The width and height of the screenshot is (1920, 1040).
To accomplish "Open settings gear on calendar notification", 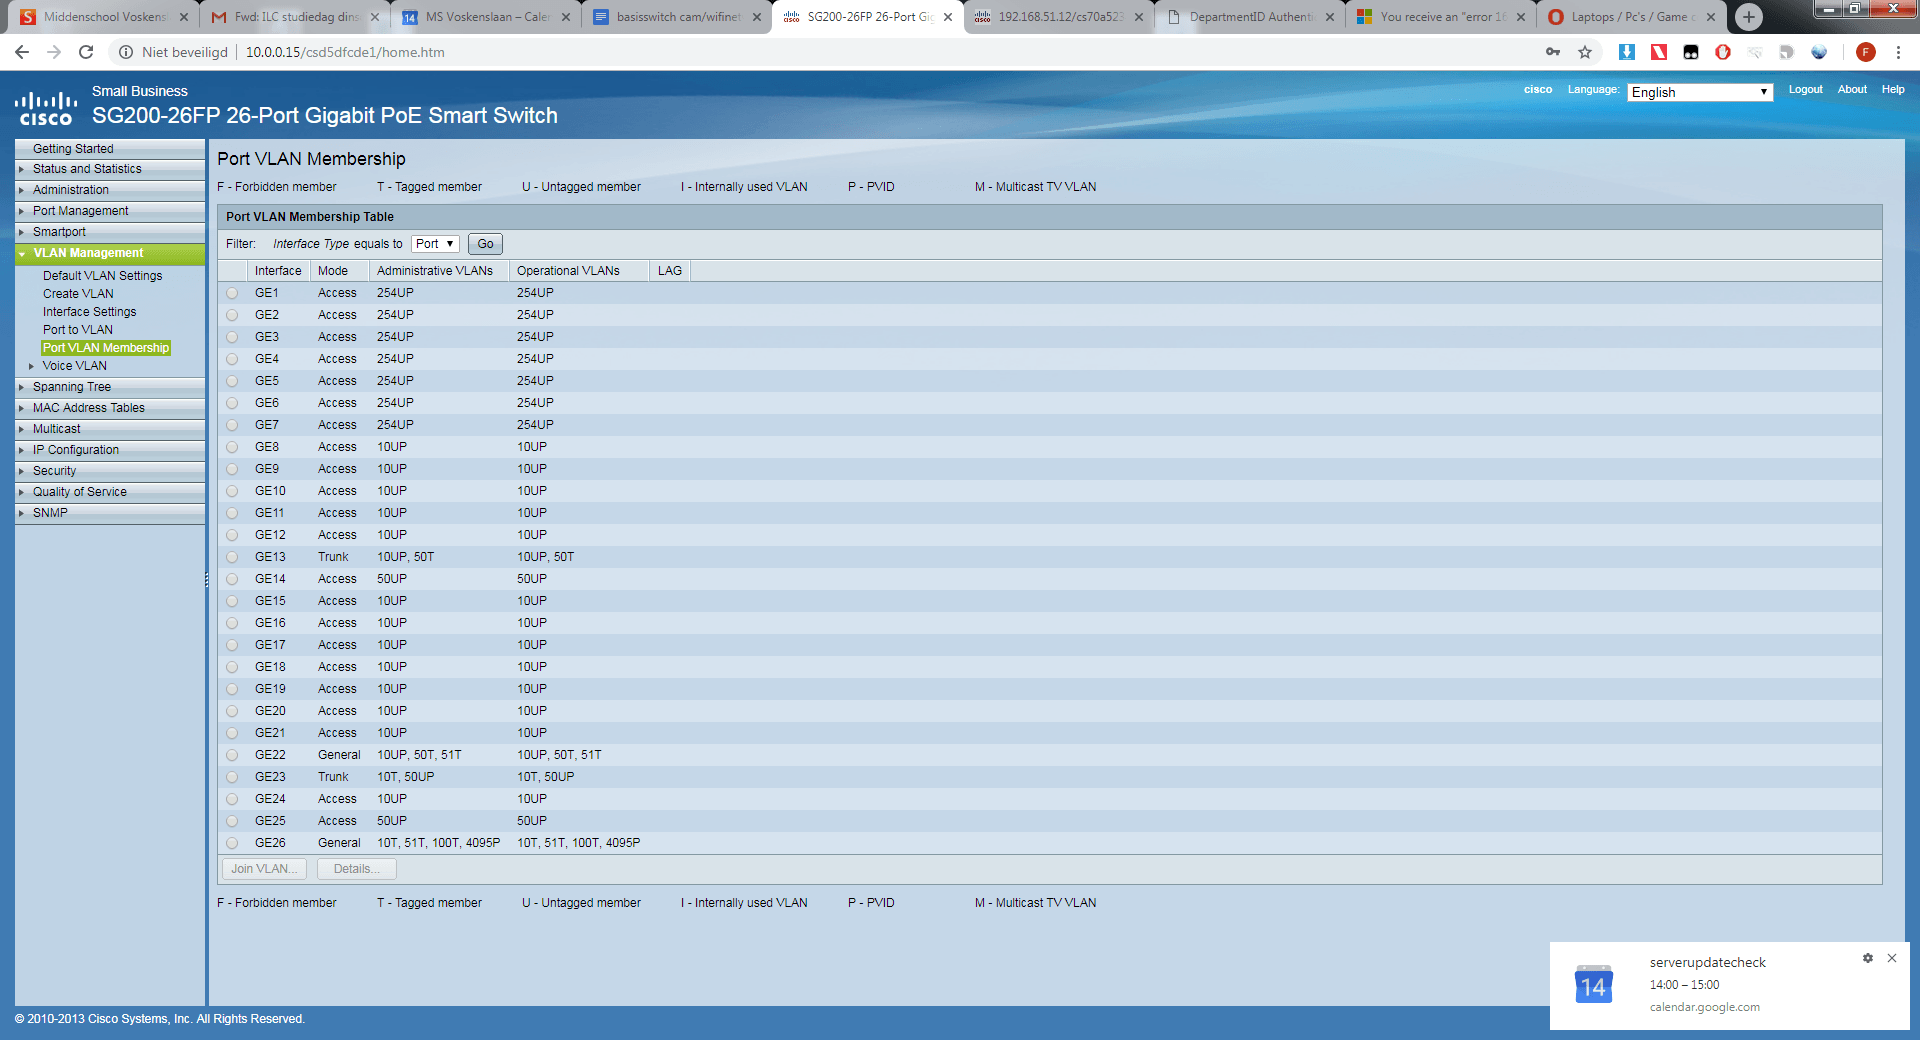I will pos(1867,958).
